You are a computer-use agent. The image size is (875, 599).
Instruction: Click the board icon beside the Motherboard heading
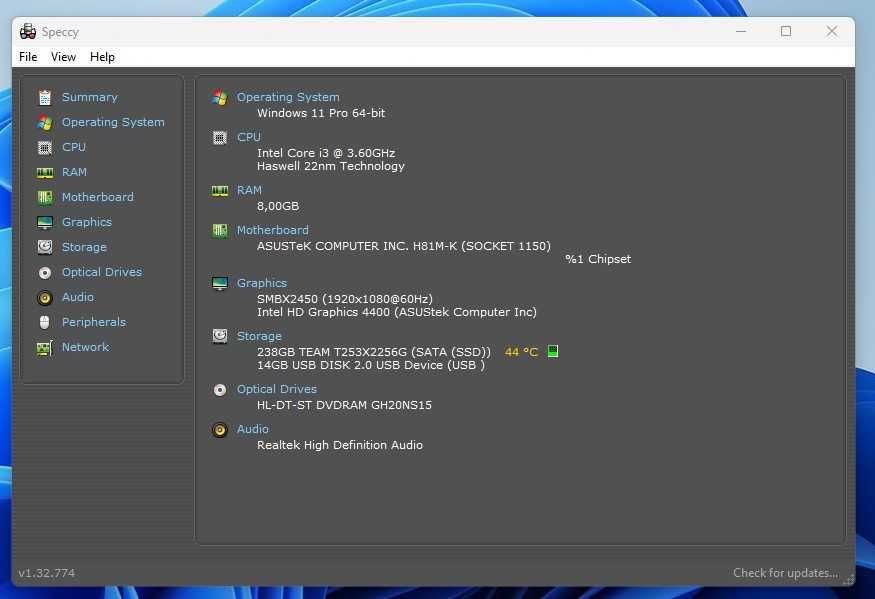(220, 231)
